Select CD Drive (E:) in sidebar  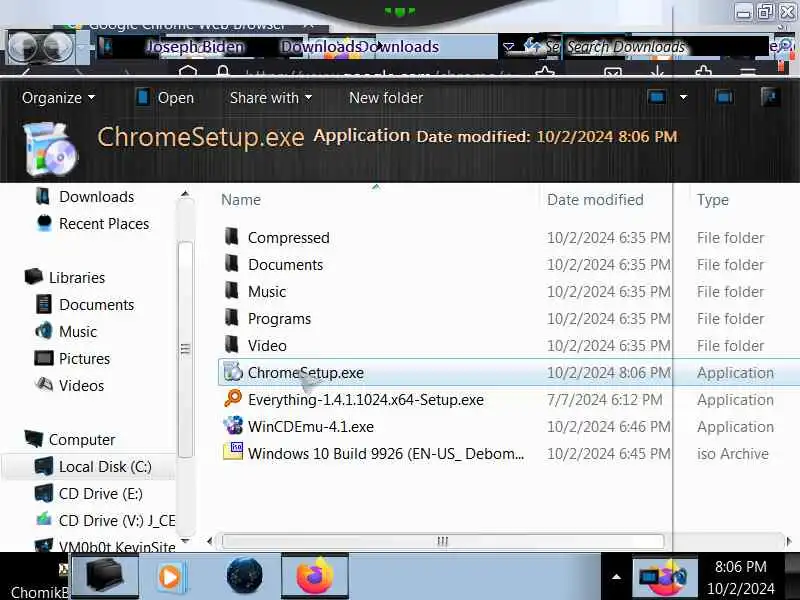pyautogui.click(x=101, y=494)
